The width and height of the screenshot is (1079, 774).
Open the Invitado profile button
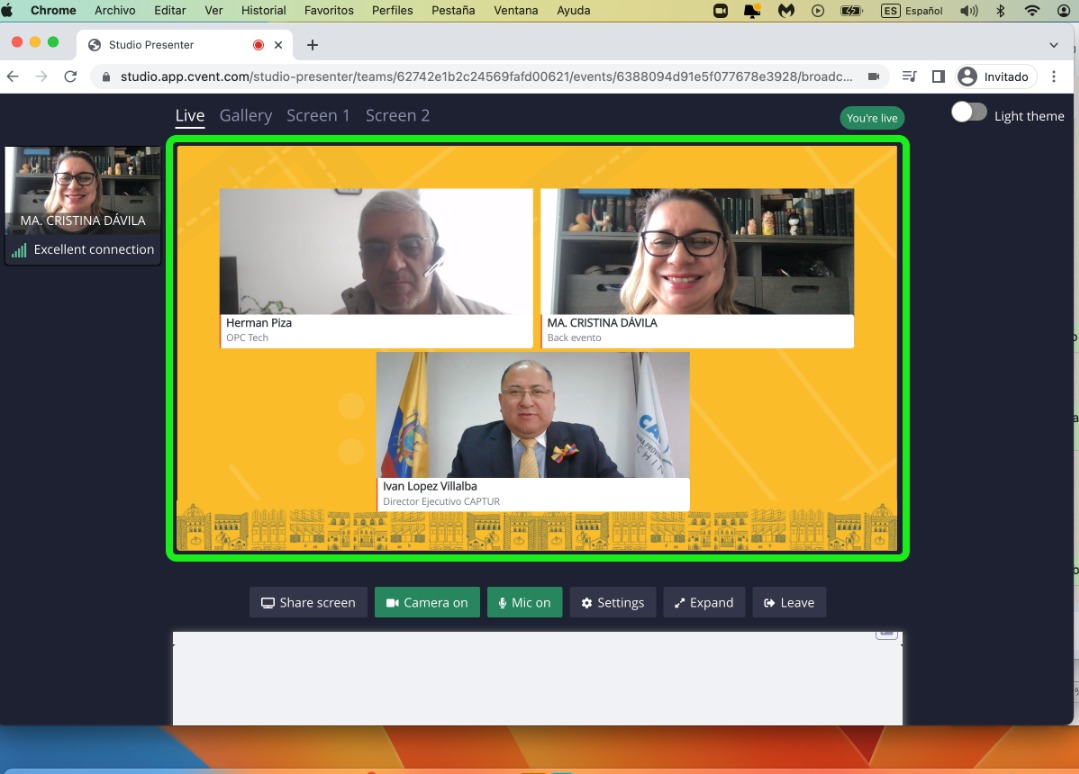[x=996, y=76]
